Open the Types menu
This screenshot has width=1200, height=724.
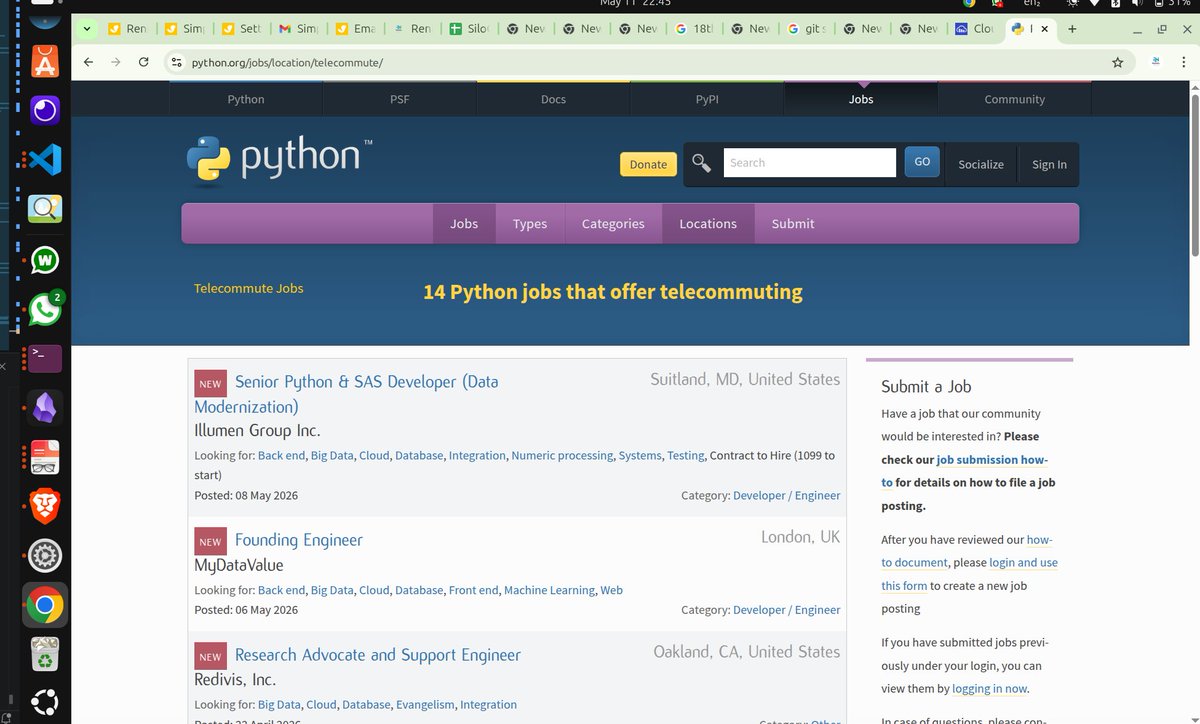pos(530,224)
